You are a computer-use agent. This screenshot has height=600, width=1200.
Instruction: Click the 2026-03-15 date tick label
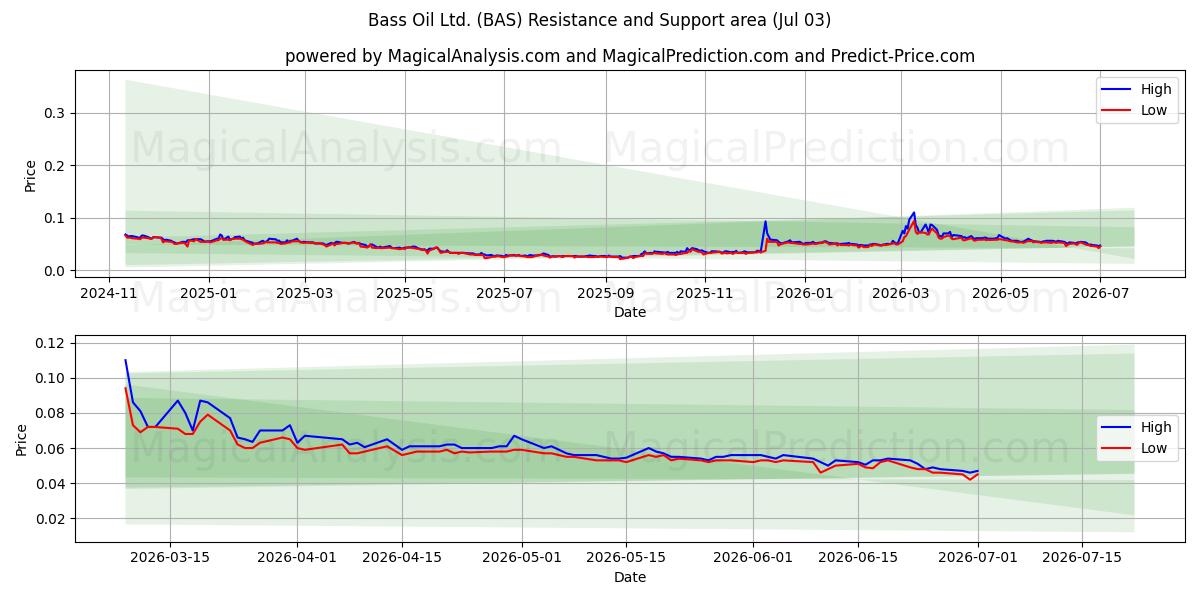tap(170, 556)
